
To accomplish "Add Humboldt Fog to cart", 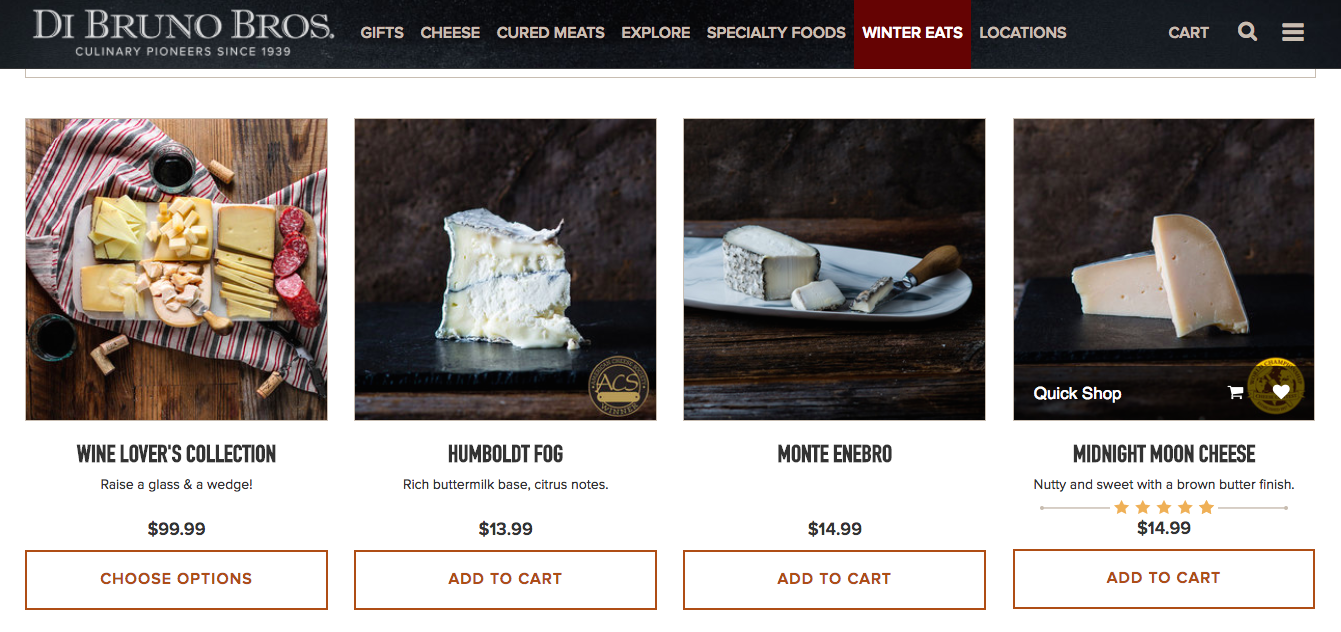I will tap(505, 579).
